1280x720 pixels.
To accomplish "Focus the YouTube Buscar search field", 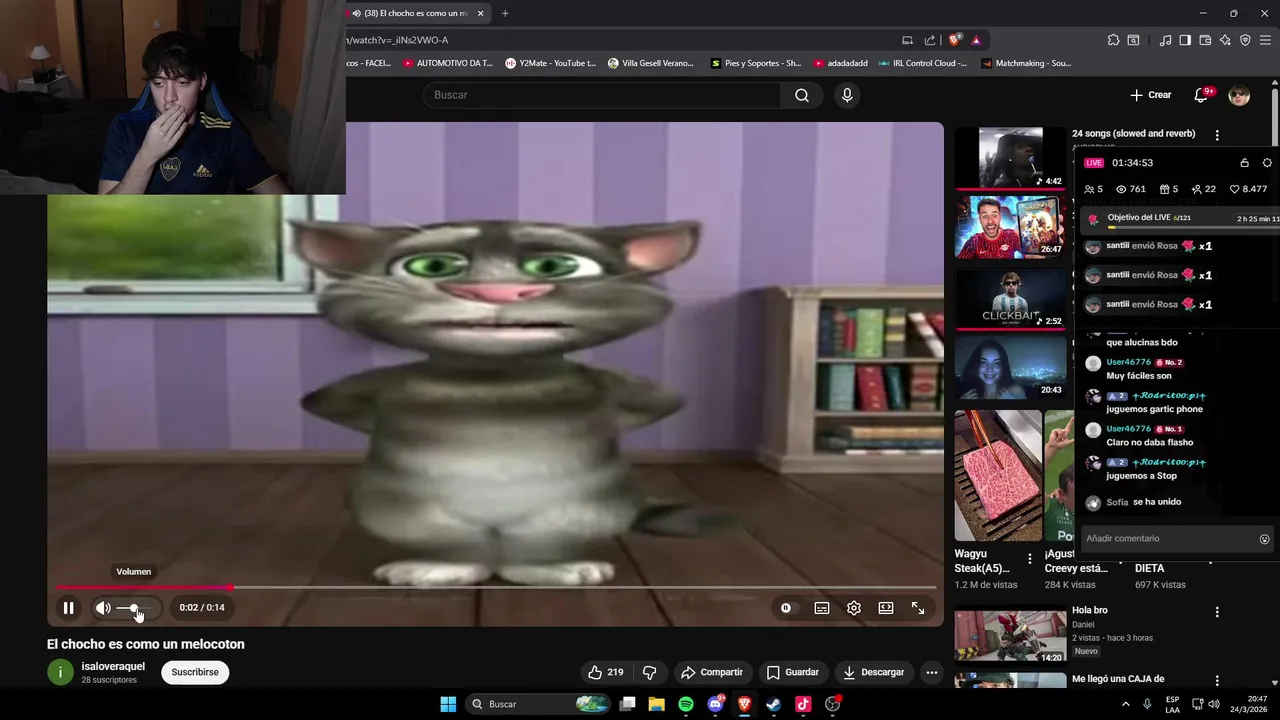I will click(603, 95).
